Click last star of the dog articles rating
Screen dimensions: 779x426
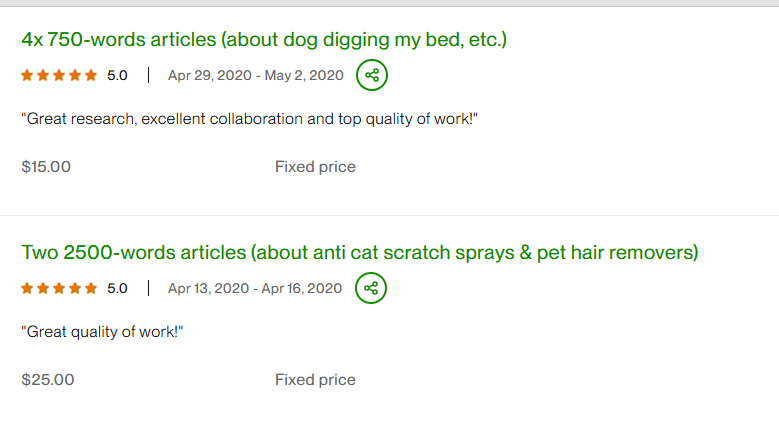[91, 75]
